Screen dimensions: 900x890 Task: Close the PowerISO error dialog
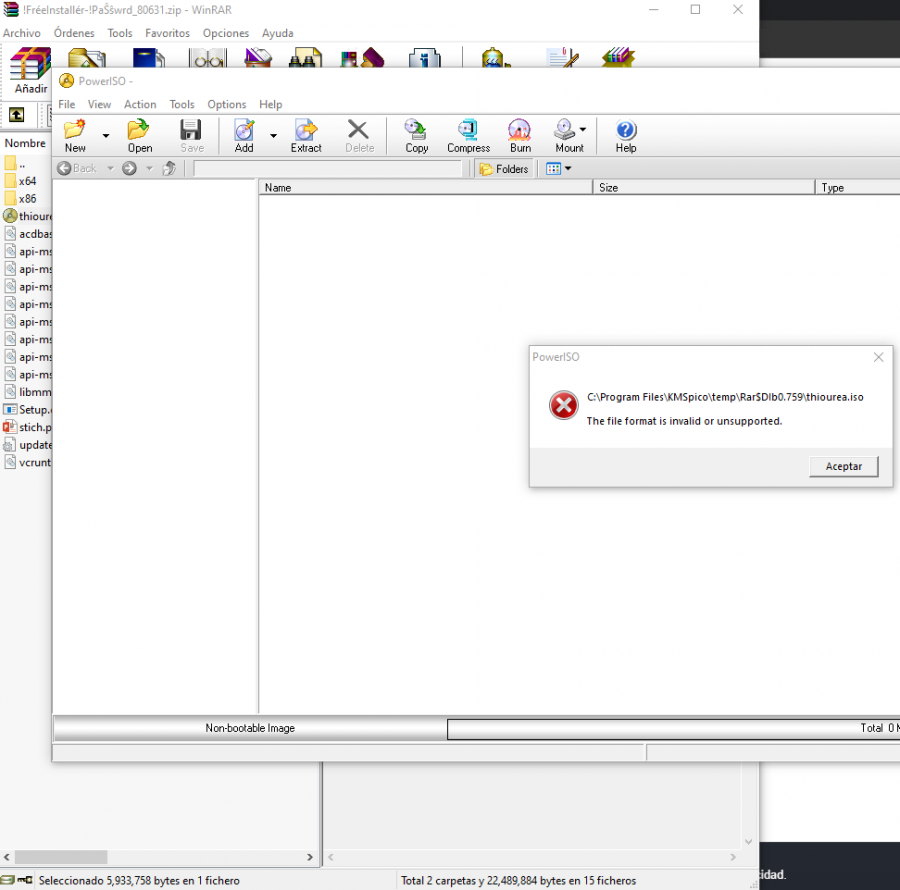pos(878,357)
